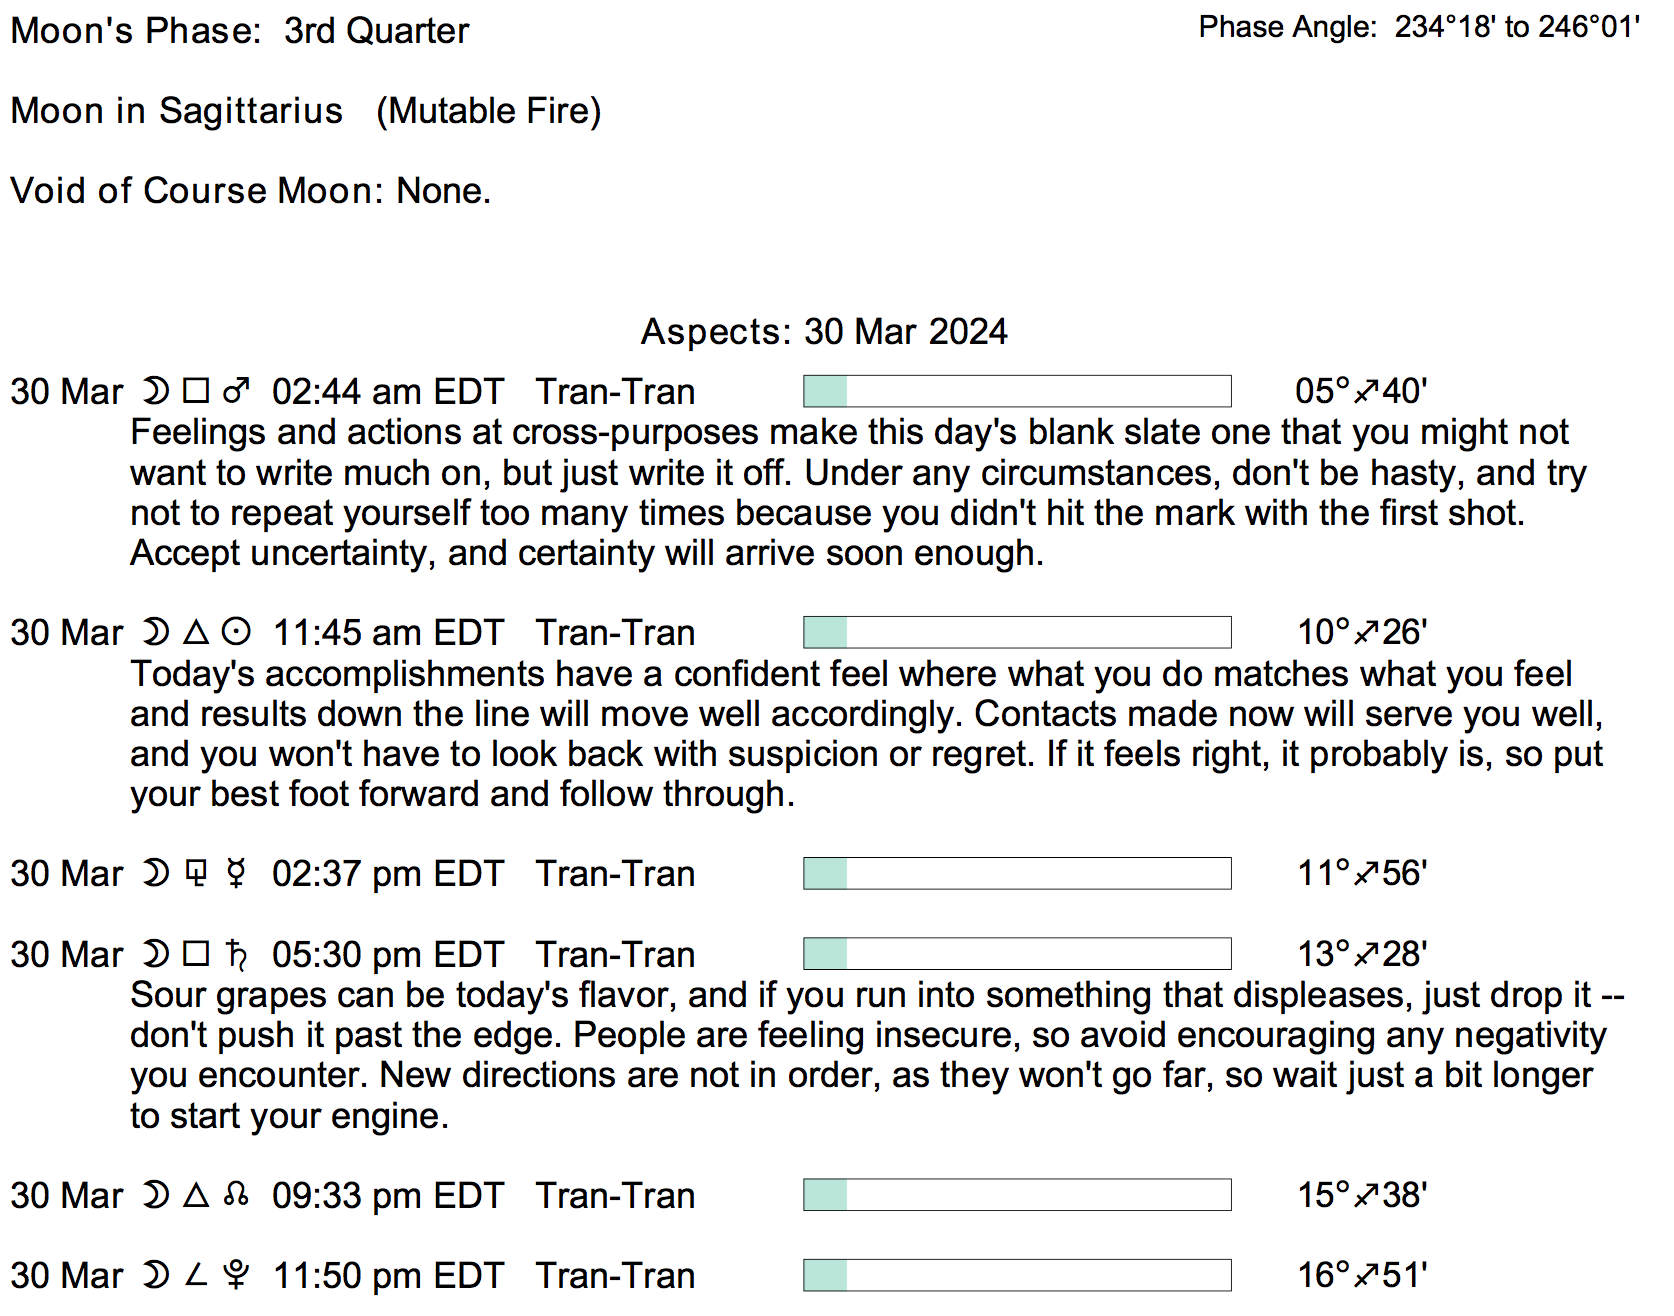Click "Moon in Sagittarius" text
Image resolution: width=1674 pixels, height=1316 pixels.
(x=177, y=111)
